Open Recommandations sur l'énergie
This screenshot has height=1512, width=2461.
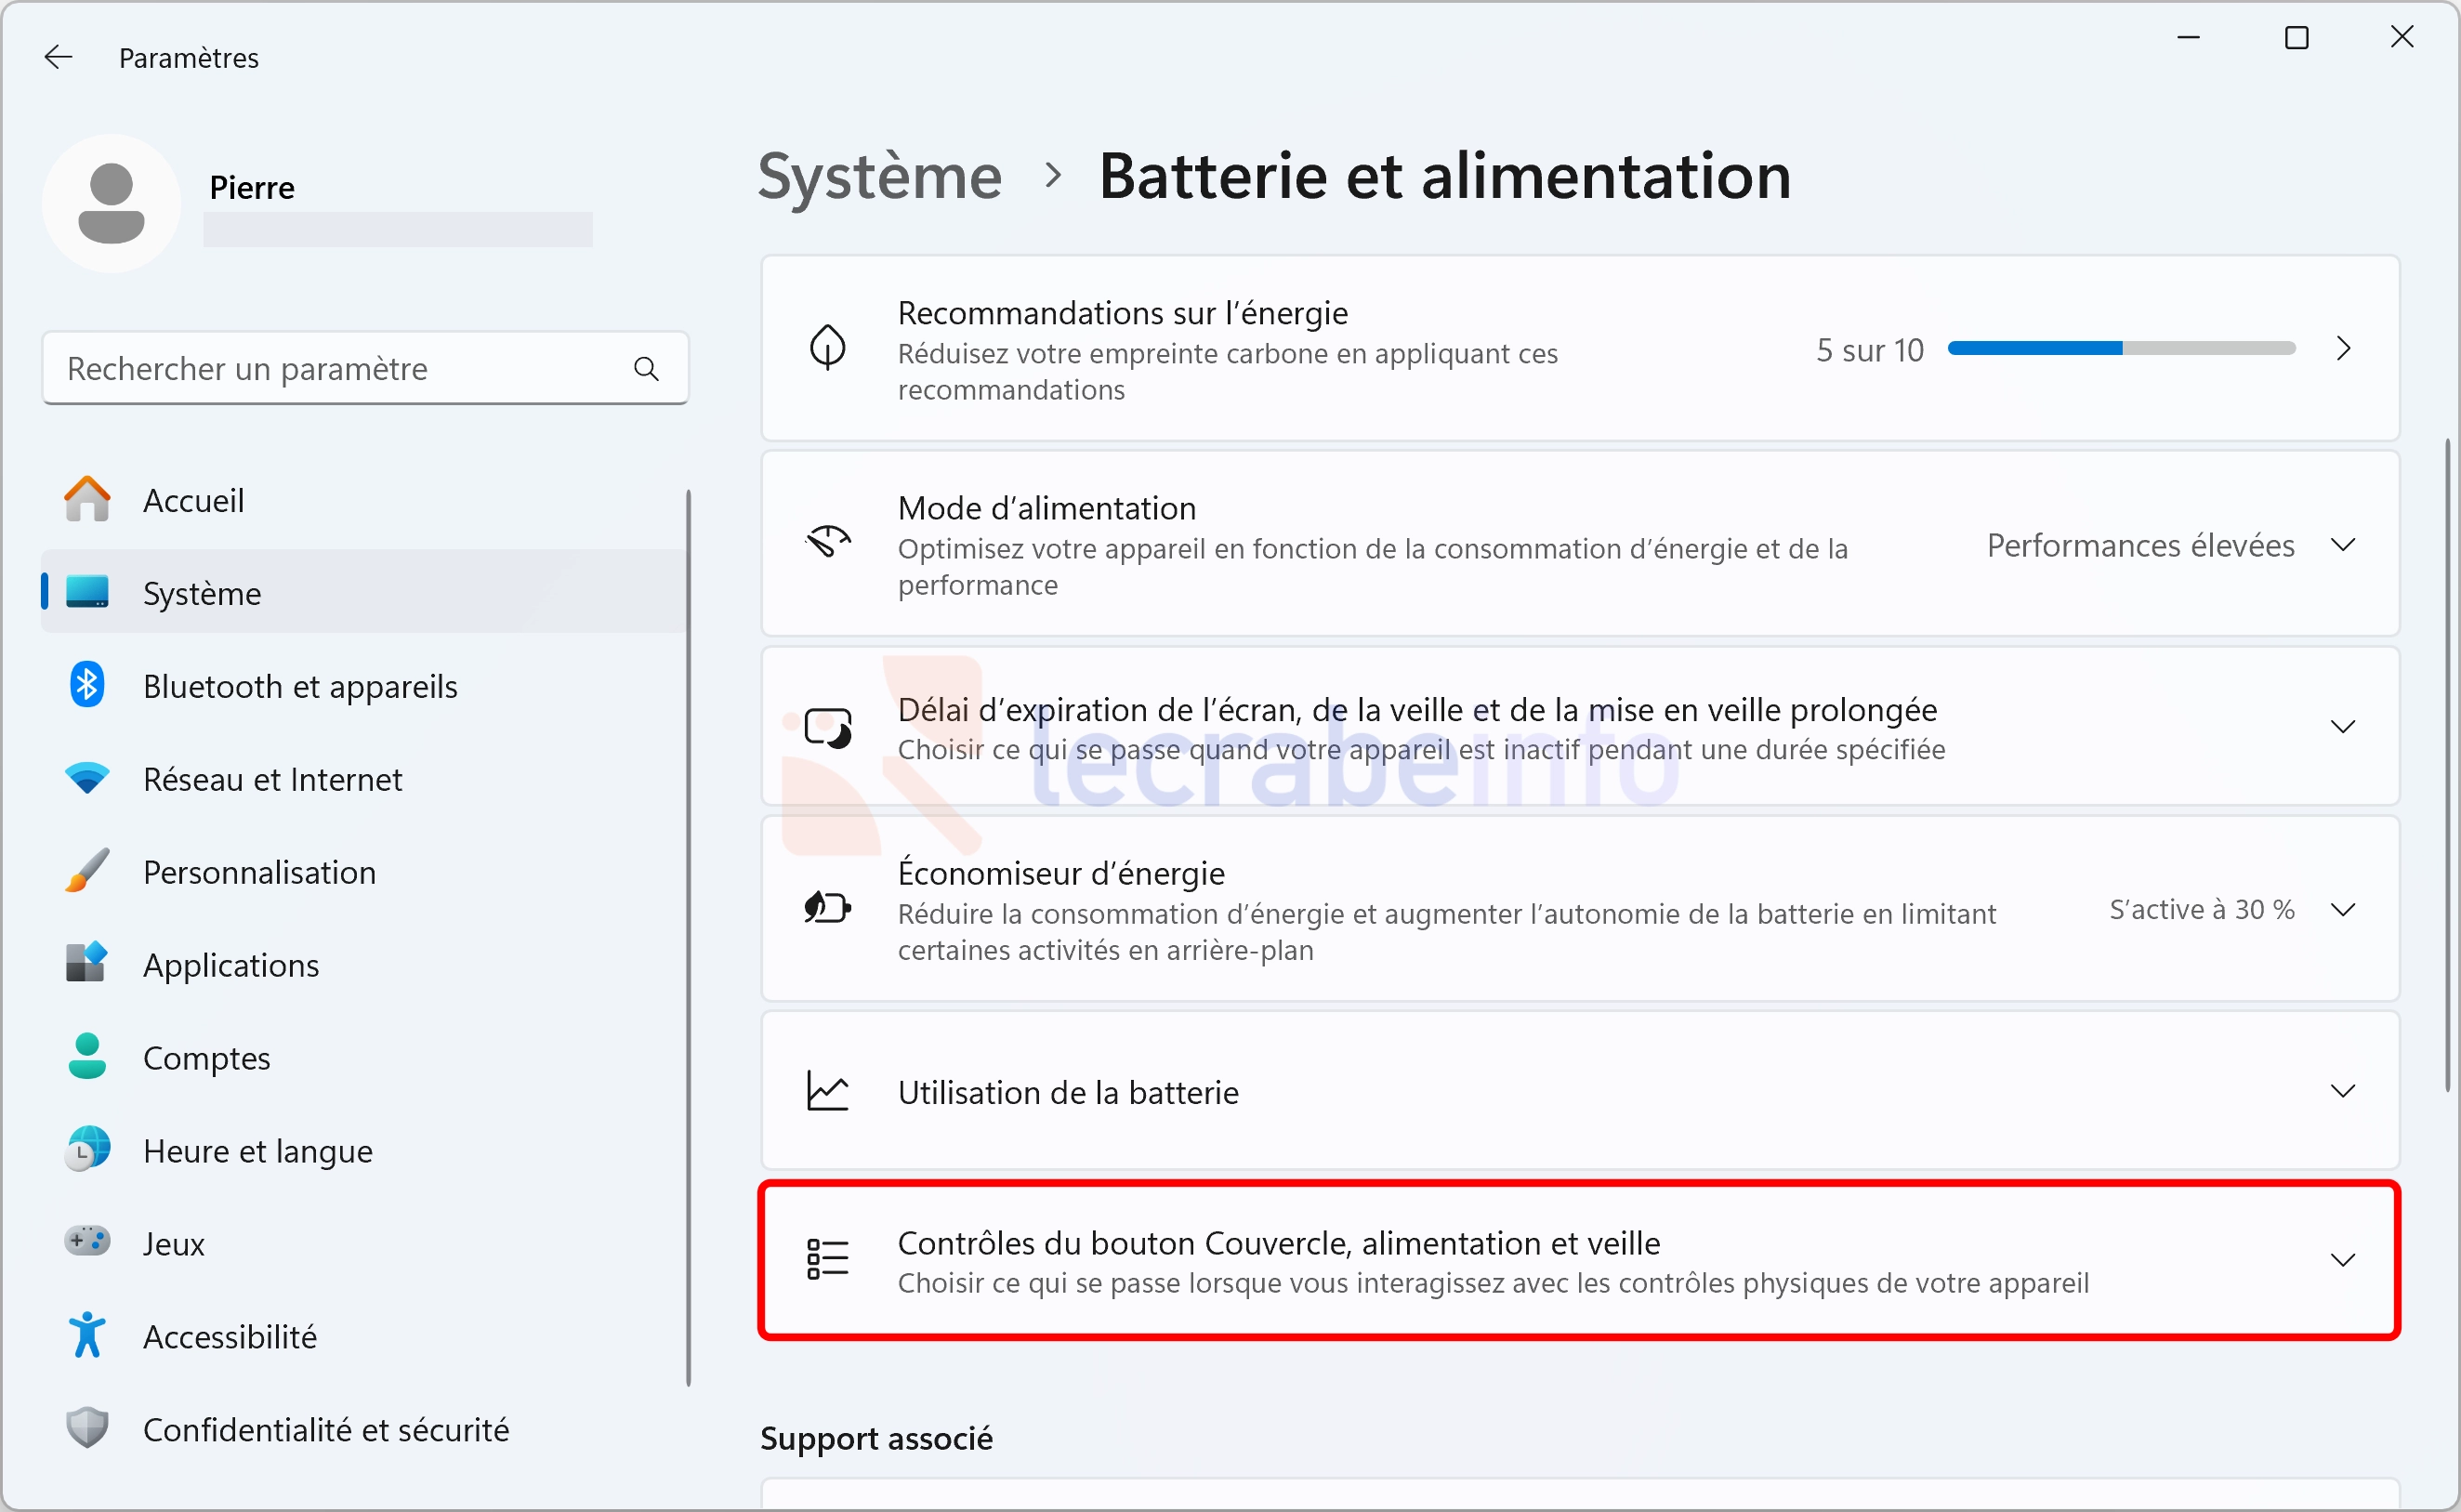[x=1580, y=348]
